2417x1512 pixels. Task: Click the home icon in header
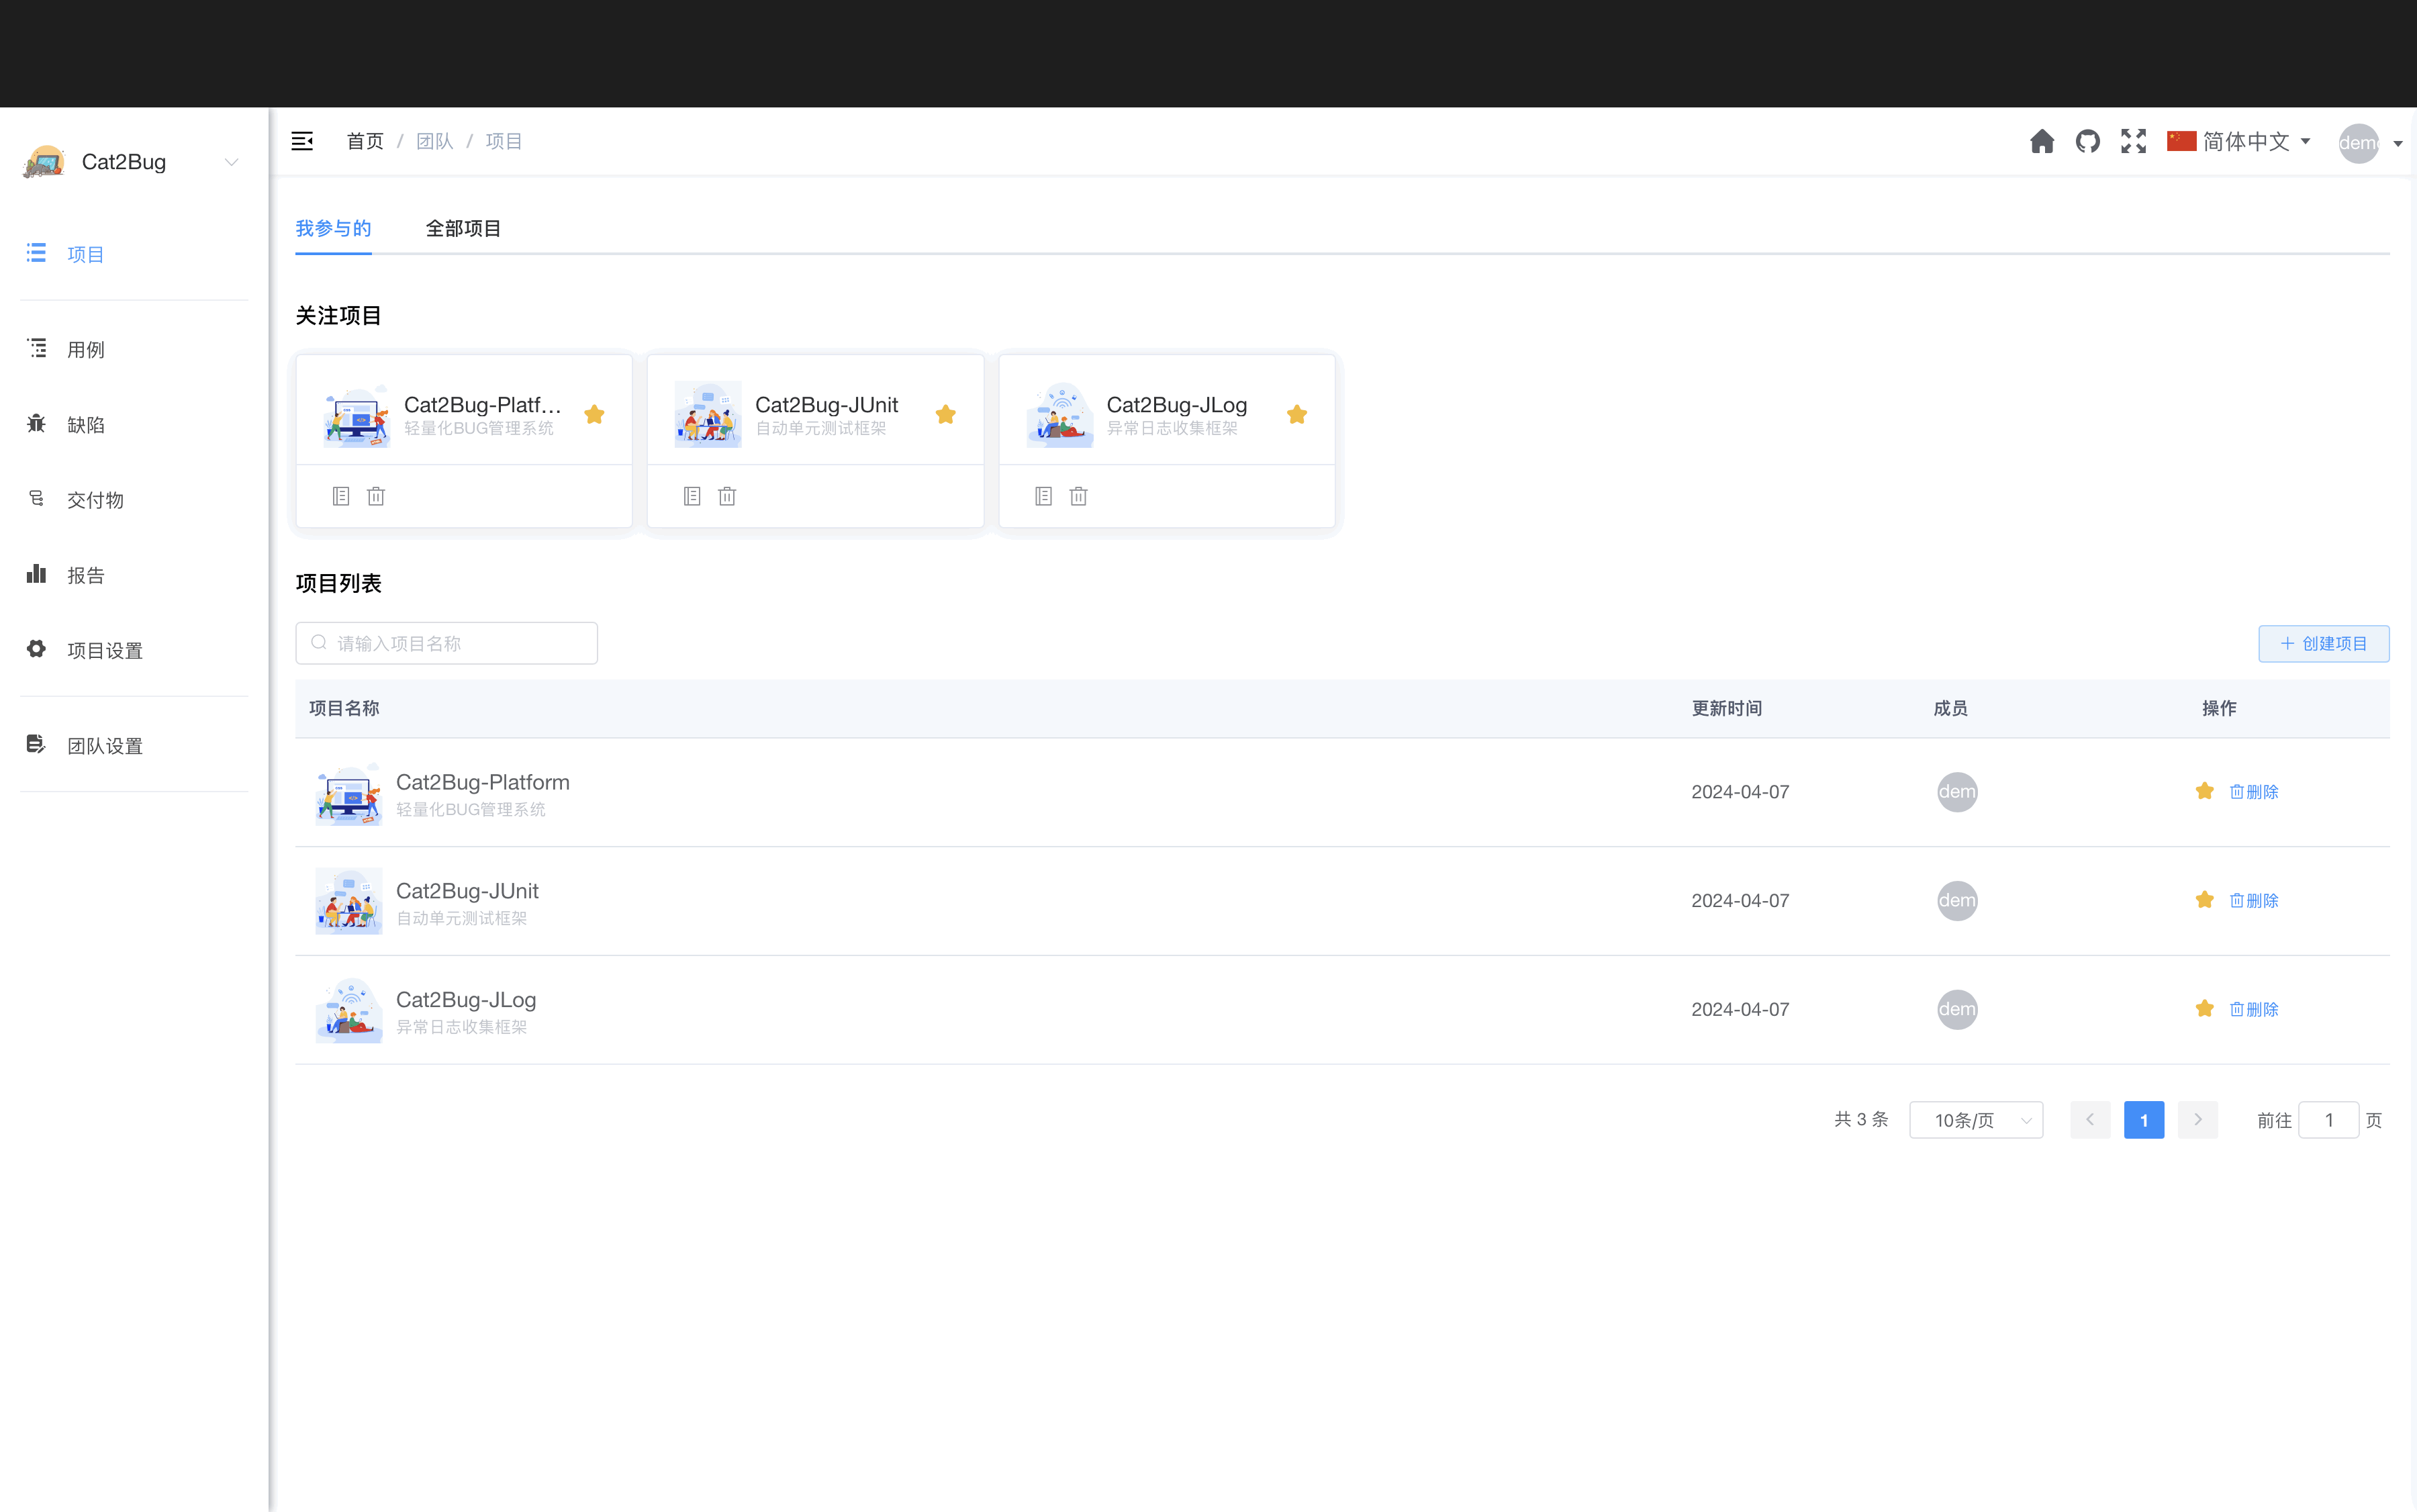pos(2041,141)
